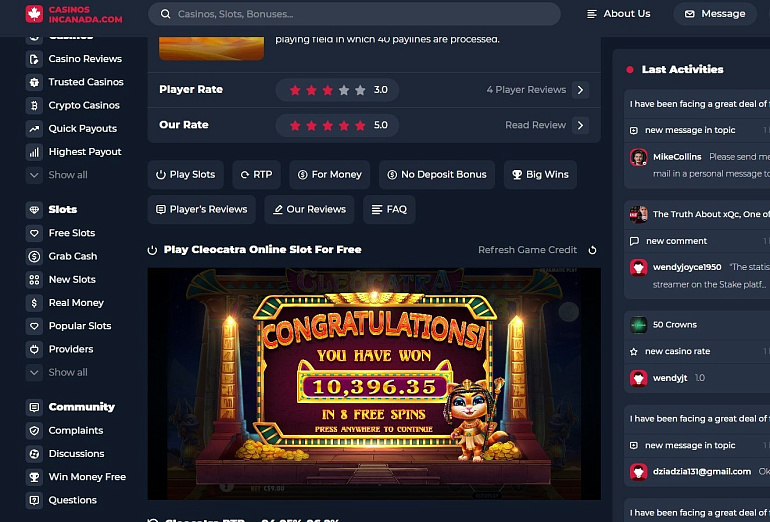
Task: Click the Quick Payouts trend icon
Action: coord(34,129)
